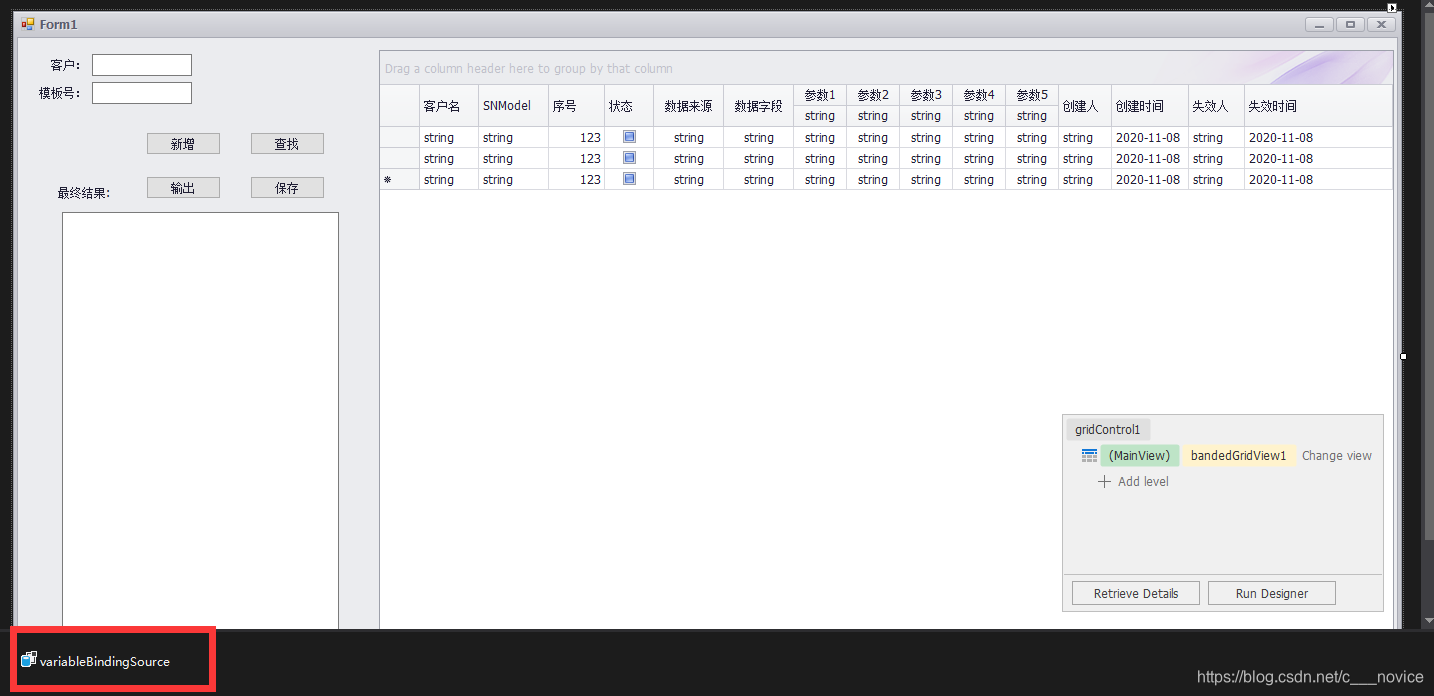Screen dimensions: 1434x696
Task: Click the 新增 button
Action: tap(183, 144)
